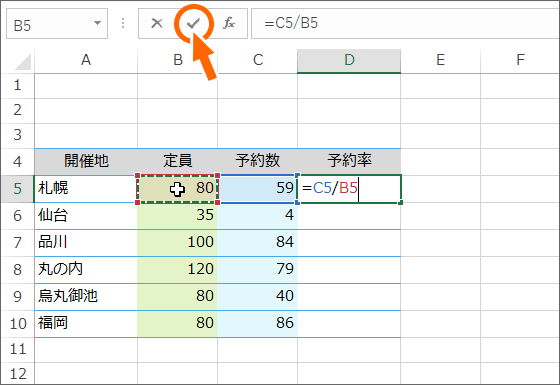Select column B header
Image resolution: width=560 pixels, height=385 pixels.
[x=178, y=61]
